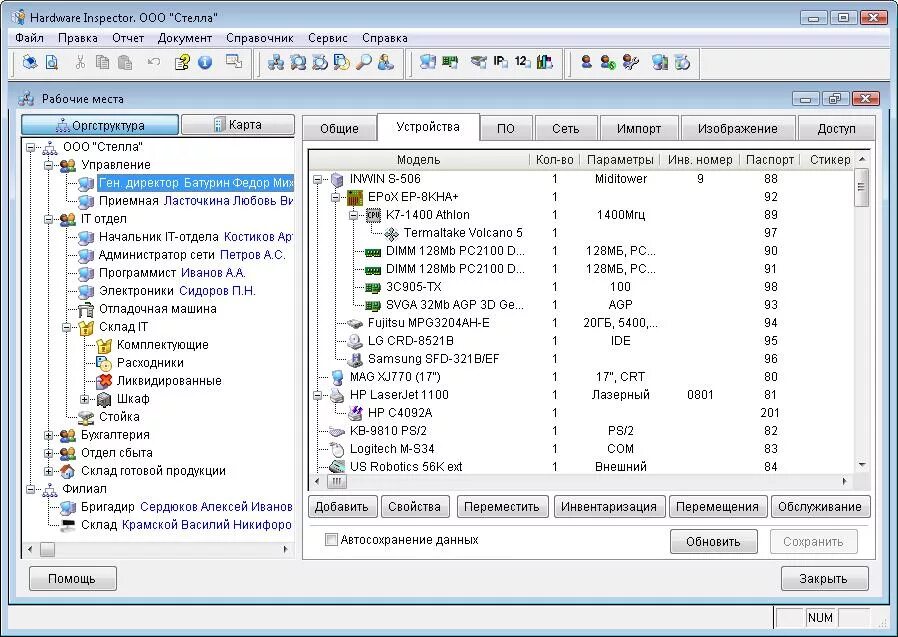Click the Переместить button
The width and height of the screenshot is (898, 637).
coord(502,506)
